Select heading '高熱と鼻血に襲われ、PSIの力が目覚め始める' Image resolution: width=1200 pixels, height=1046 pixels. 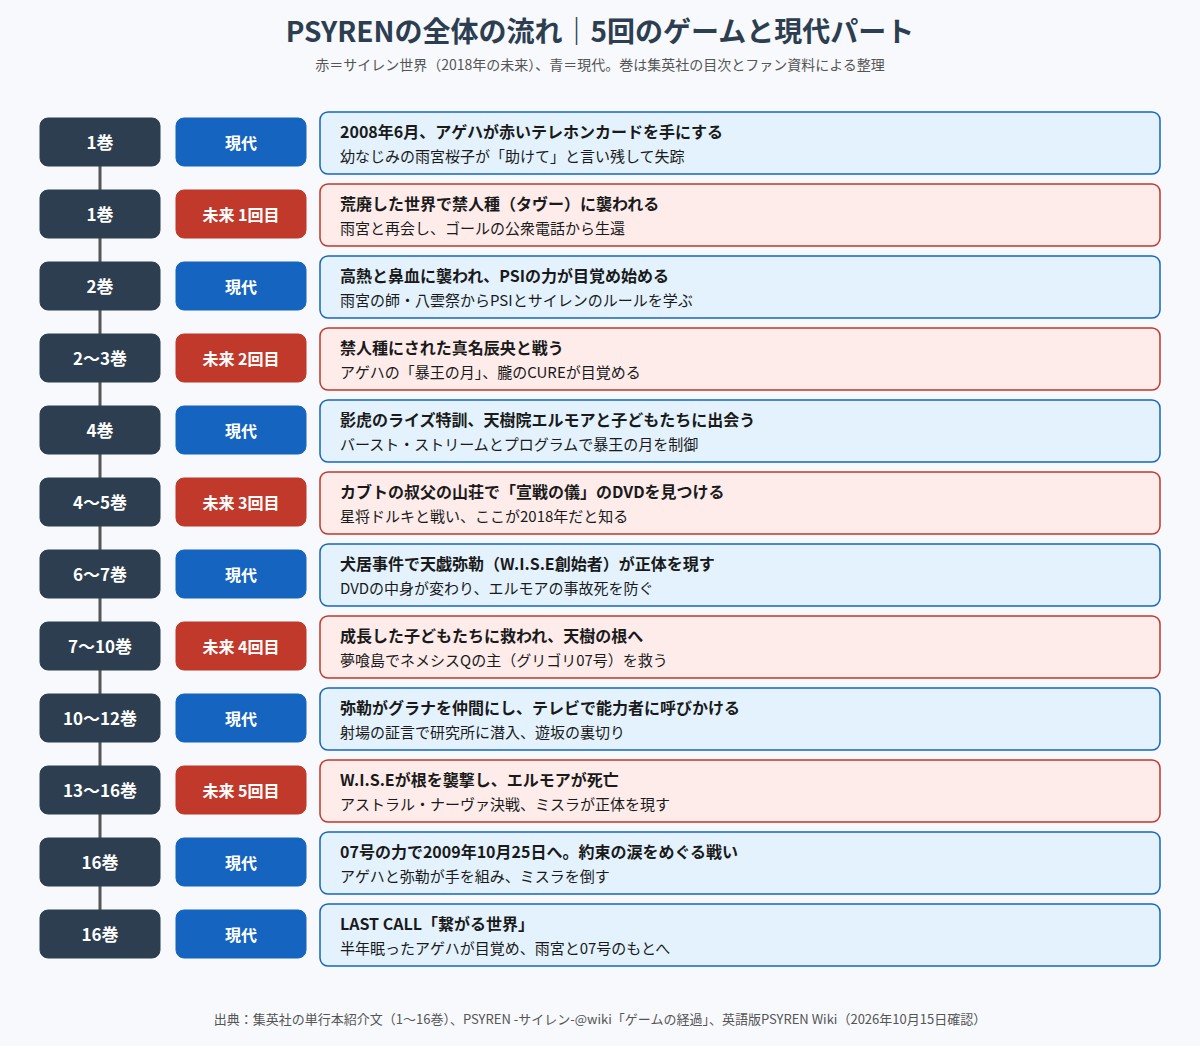click(x=504, y=276)
